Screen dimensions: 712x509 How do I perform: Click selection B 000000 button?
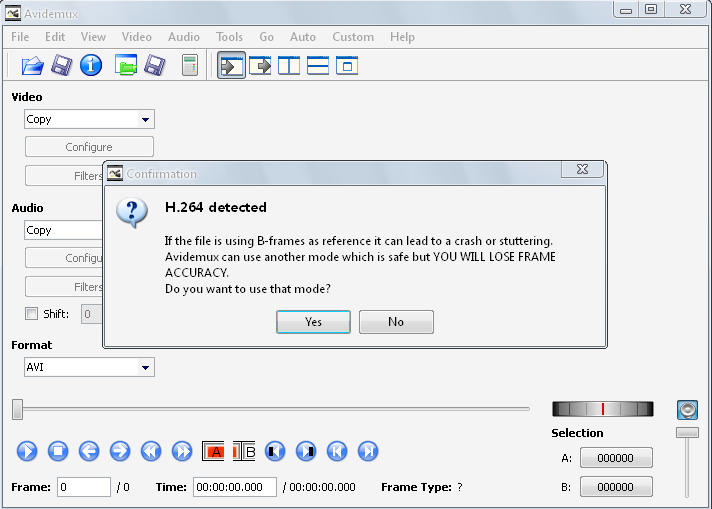pyautogui.click(x=616, y=487)
